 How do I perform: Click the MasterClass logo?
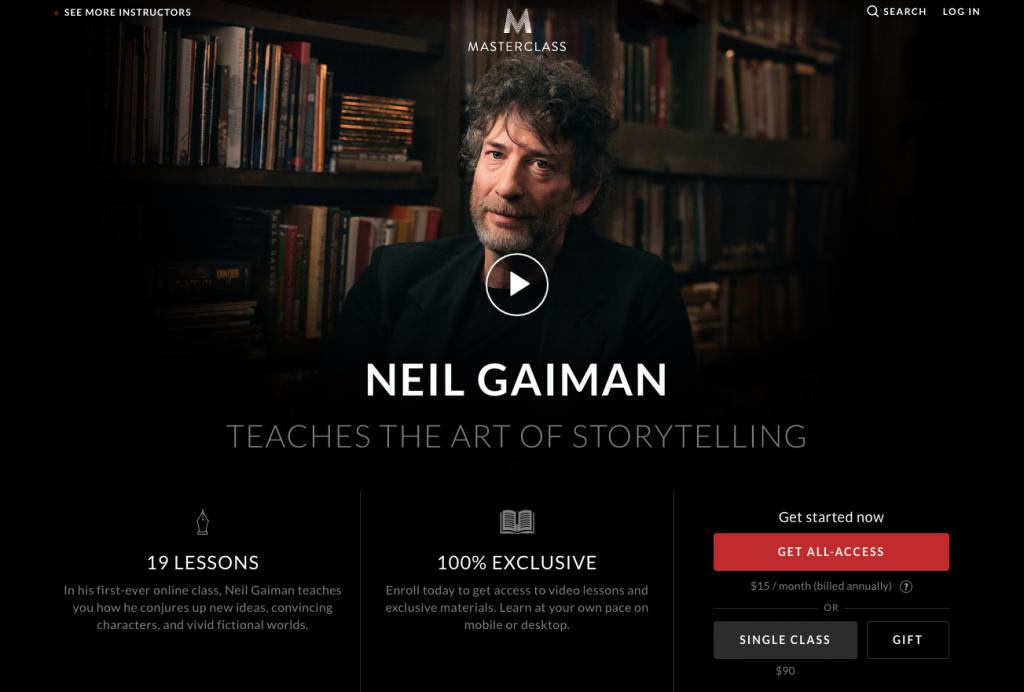[517, 30]
